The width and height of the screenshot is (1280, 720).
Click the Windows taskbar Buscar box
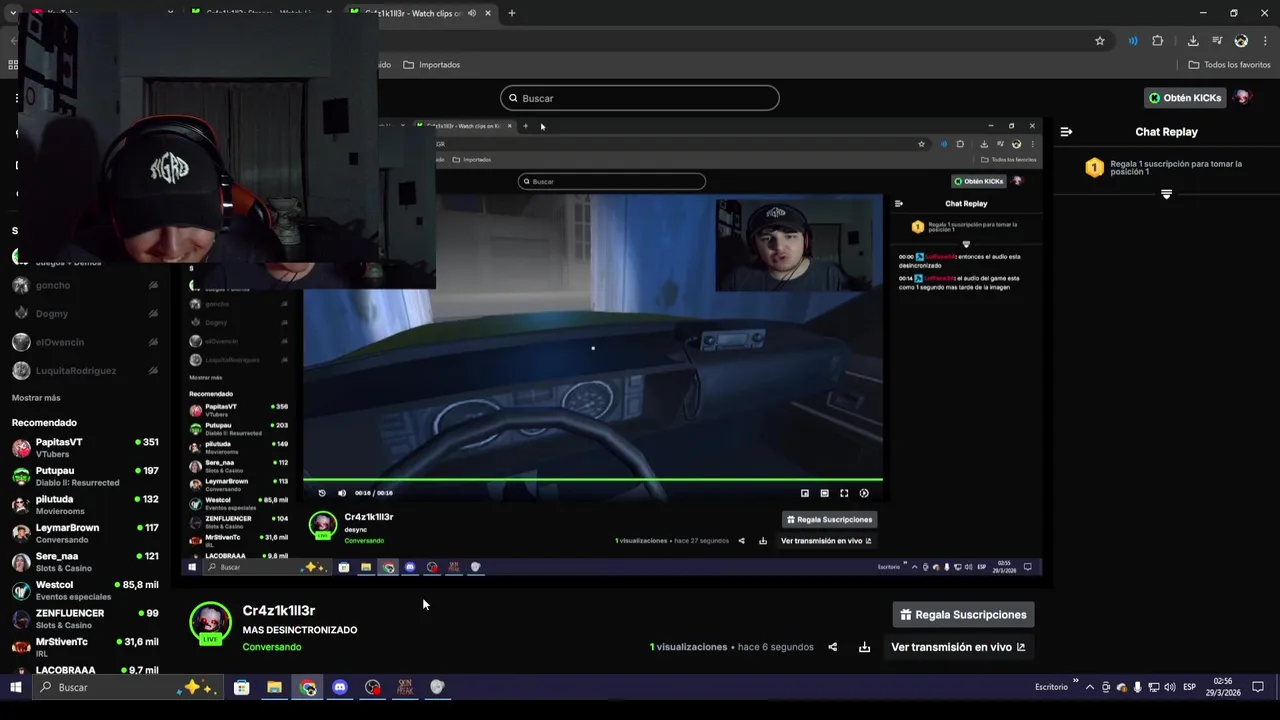(x=128, y=687)
